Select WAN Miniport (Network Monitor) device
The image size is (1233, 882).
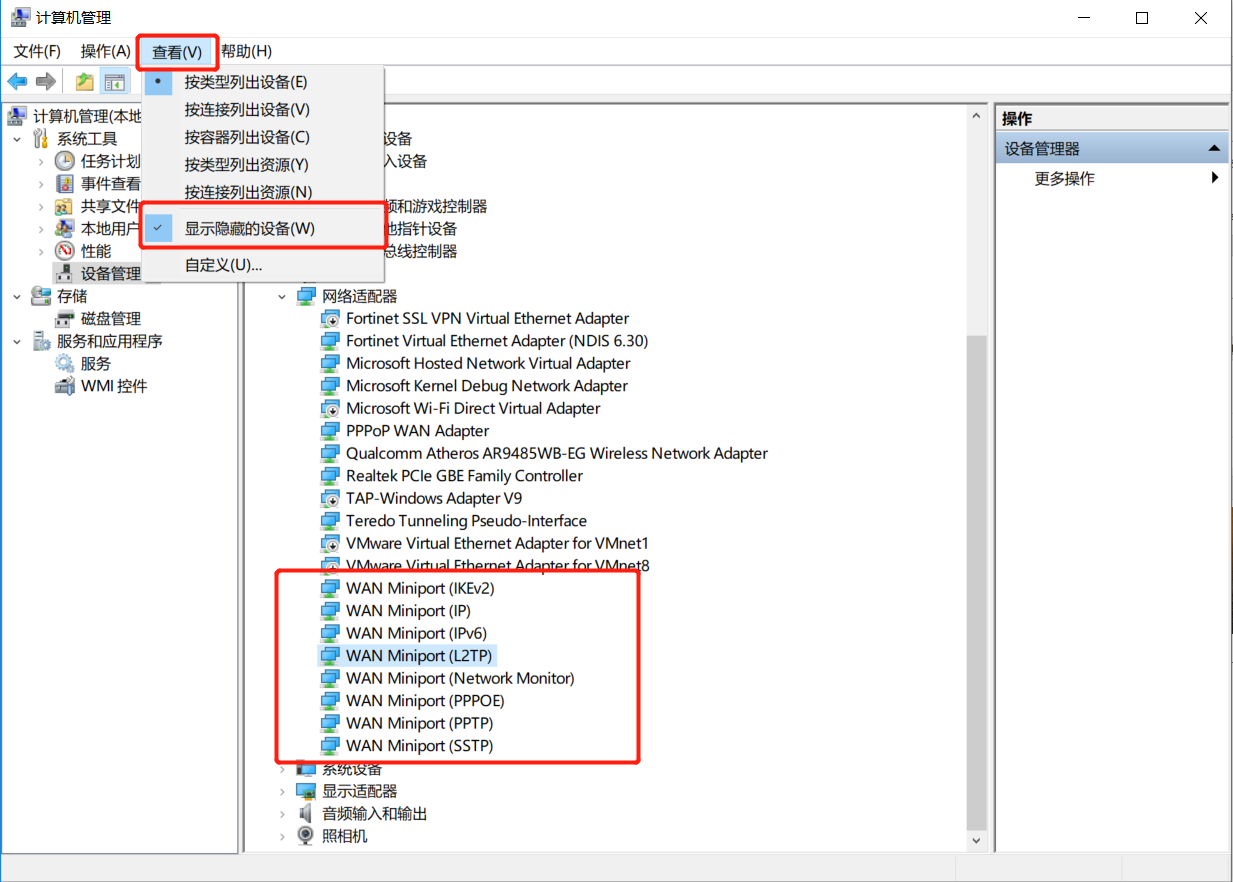point(460,678)
